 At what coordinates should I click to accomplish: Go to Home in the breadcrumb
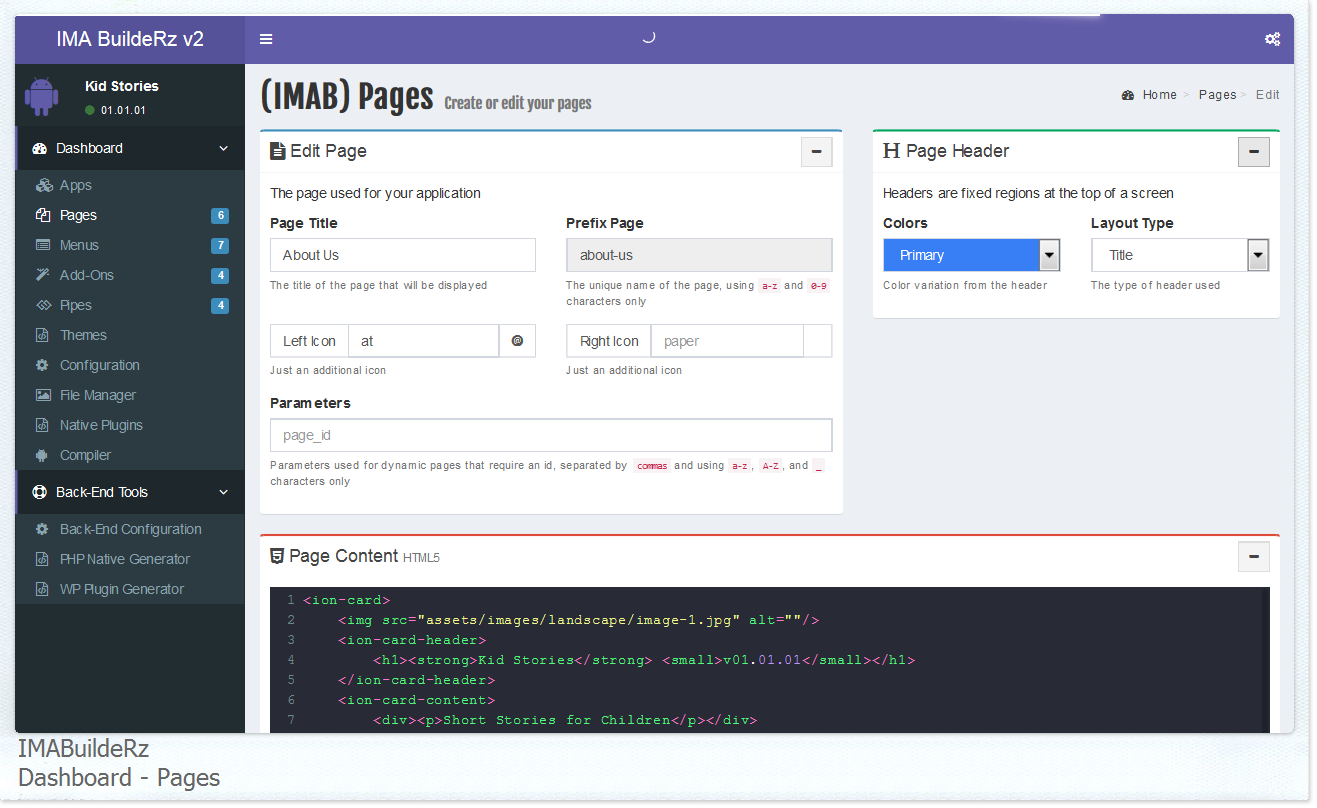(x=1159, y=95)
